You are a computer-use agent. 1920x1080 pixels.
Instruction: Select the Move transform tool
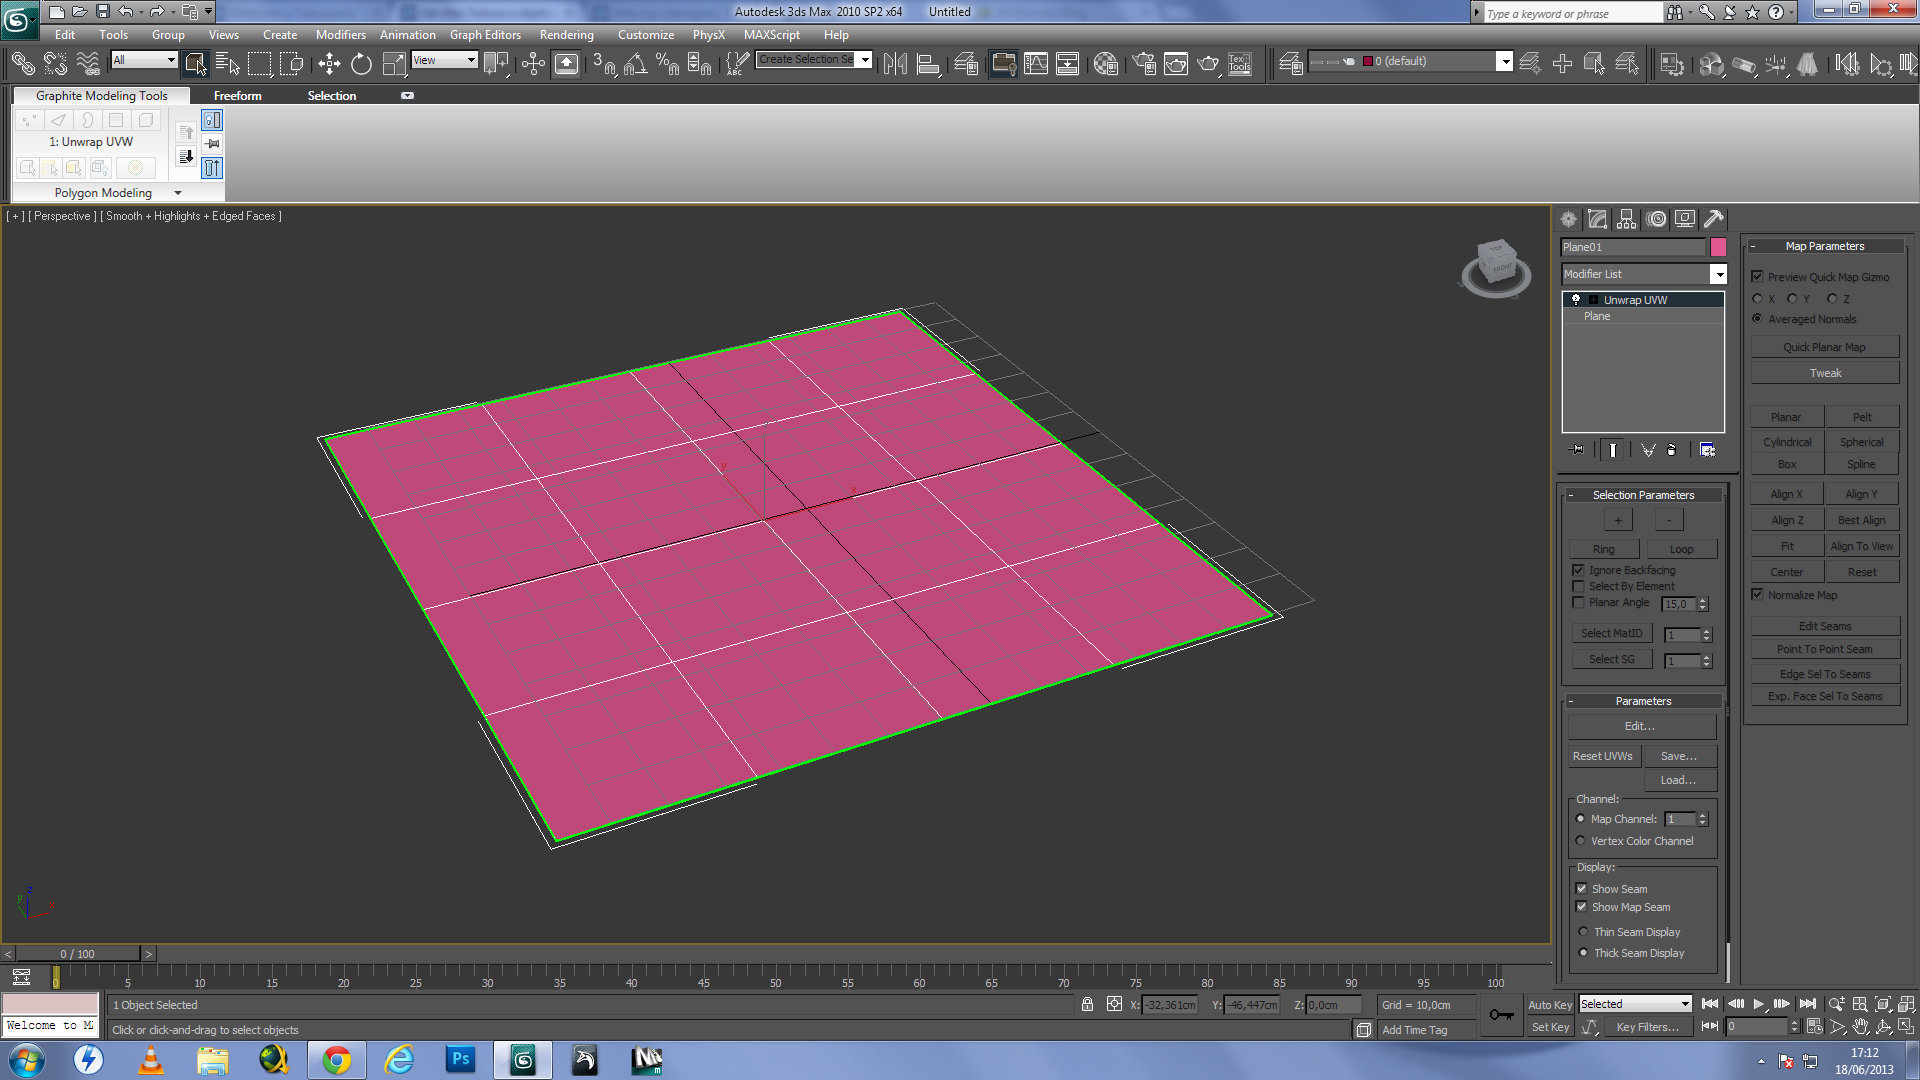click(x=329, y=64)
